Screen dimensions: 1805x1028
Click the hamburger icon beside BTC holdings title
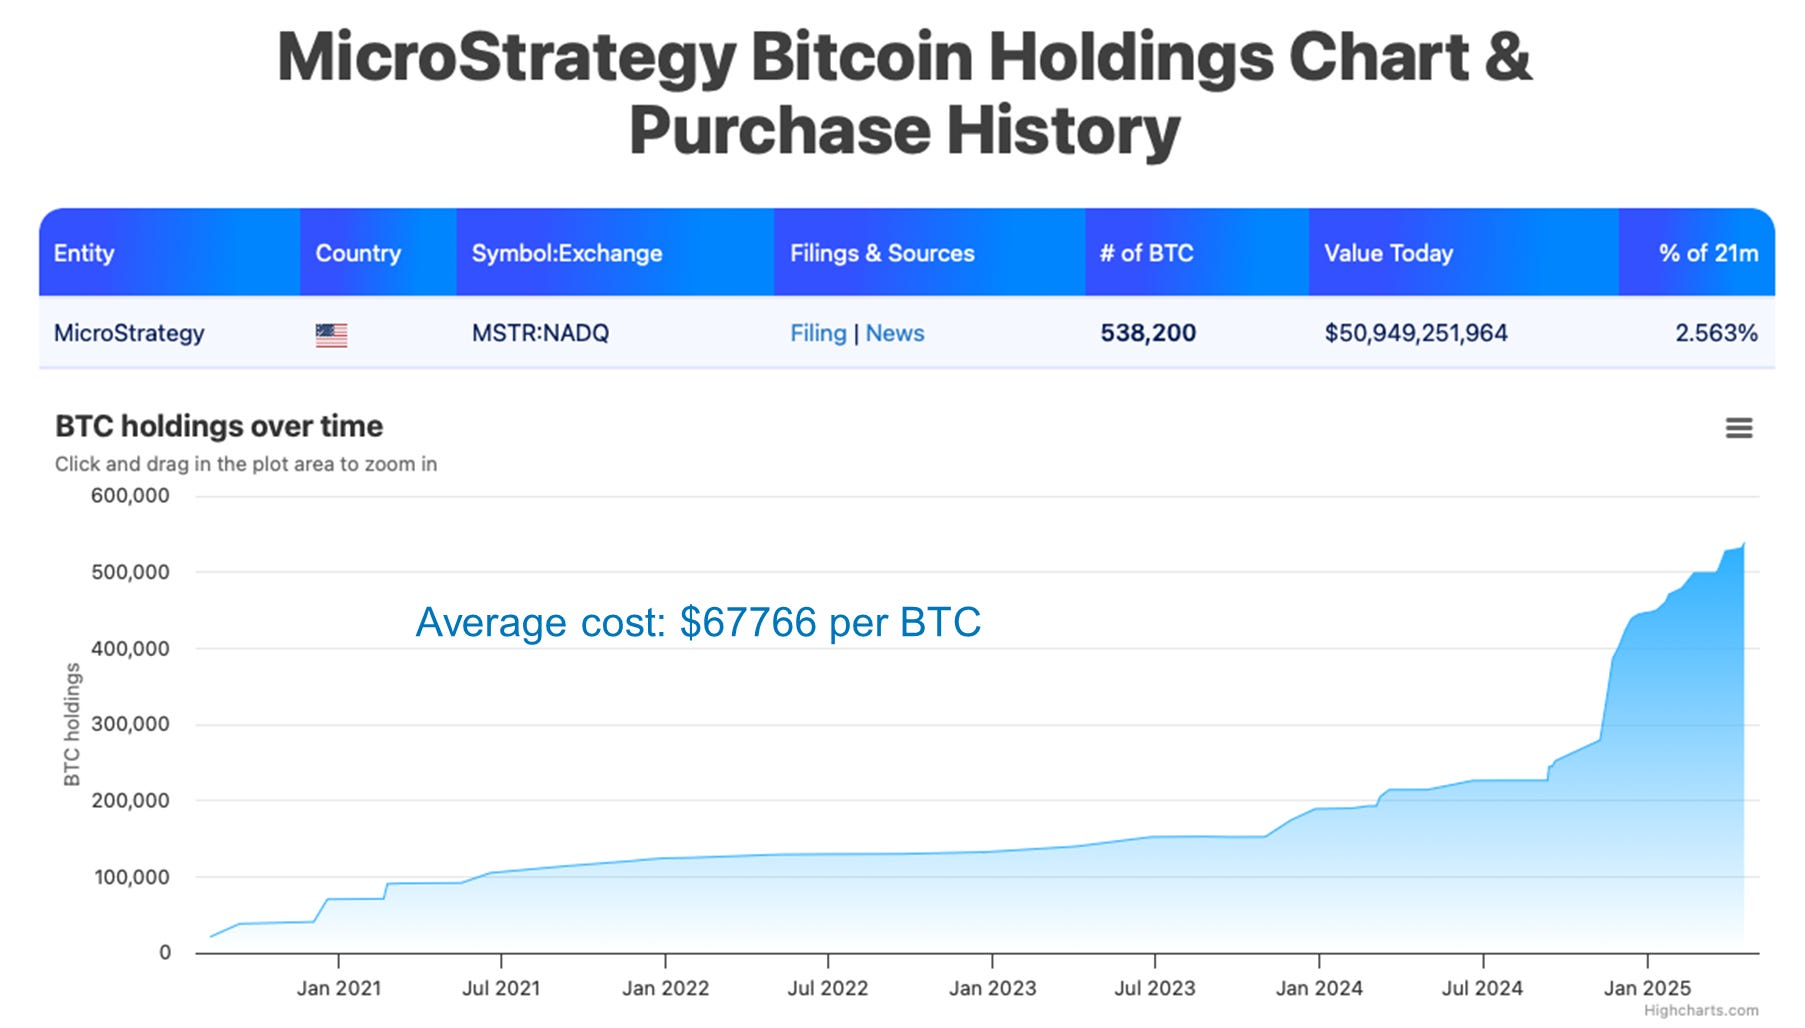coord(1739,428)
